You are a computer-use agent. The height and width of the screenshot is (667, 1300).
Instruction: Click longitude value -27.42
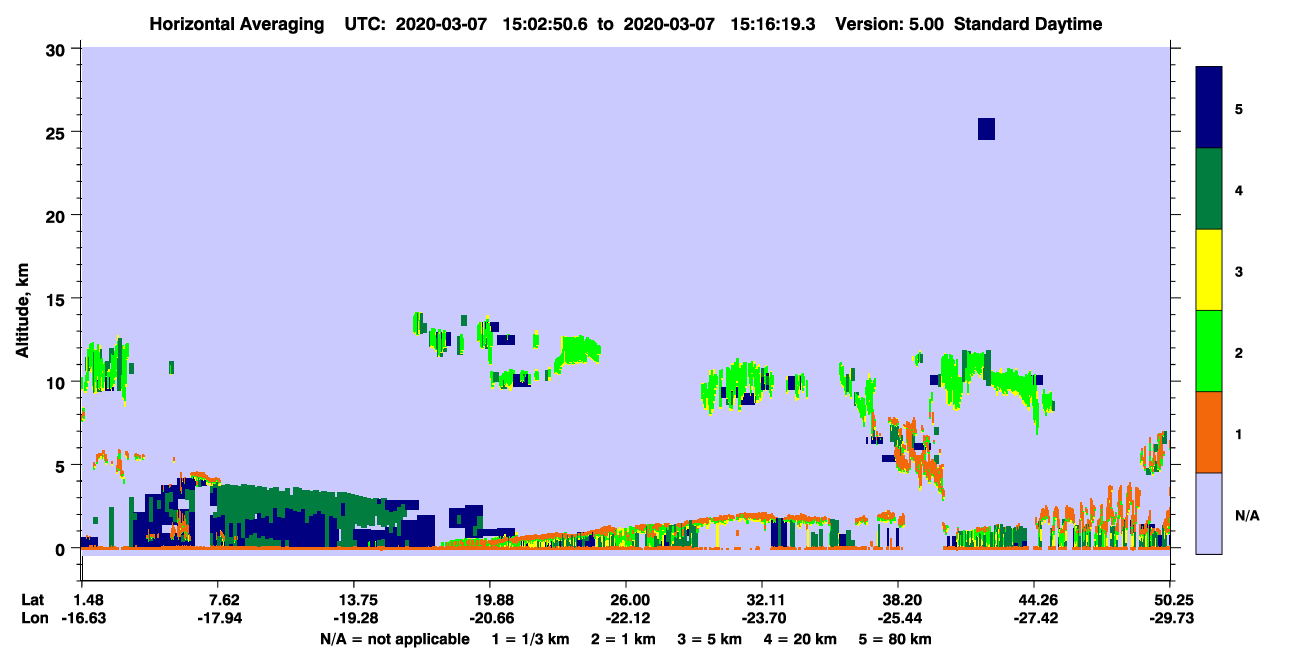tap(1034, 618)
